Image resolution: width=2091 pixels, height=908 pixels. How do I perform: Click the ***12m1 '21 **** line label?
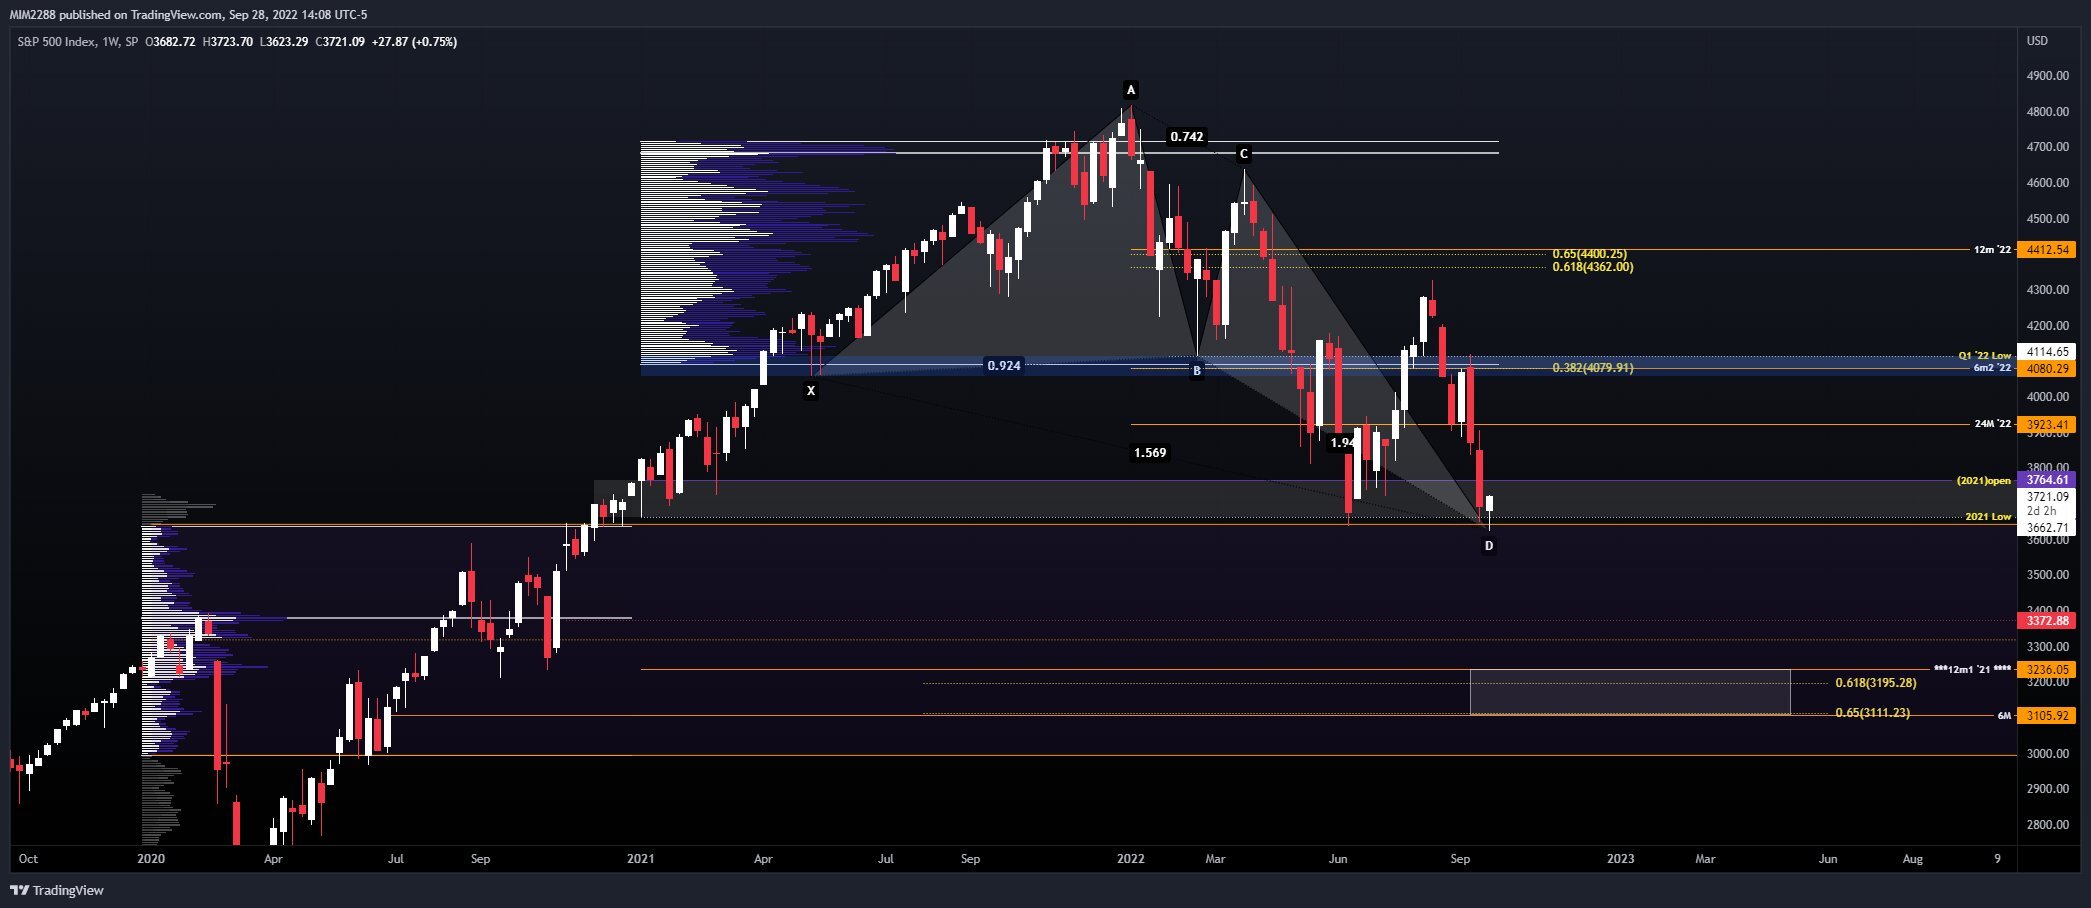(1972, 669)
